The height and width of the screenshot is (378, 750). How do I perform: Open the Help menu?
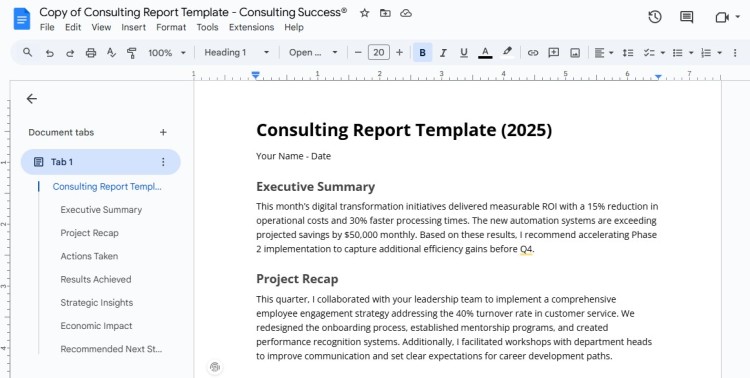pyautogui.click(x=294, y=27)
